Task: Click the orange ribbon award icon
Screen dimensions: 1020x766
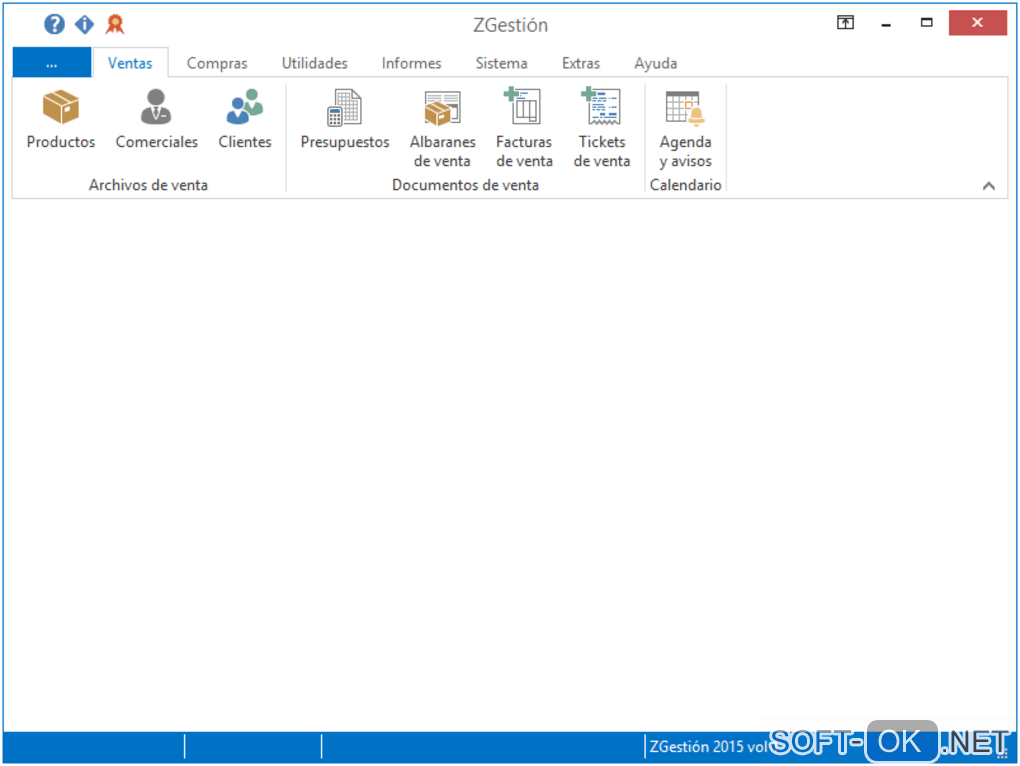Action: tap(115, 24)
